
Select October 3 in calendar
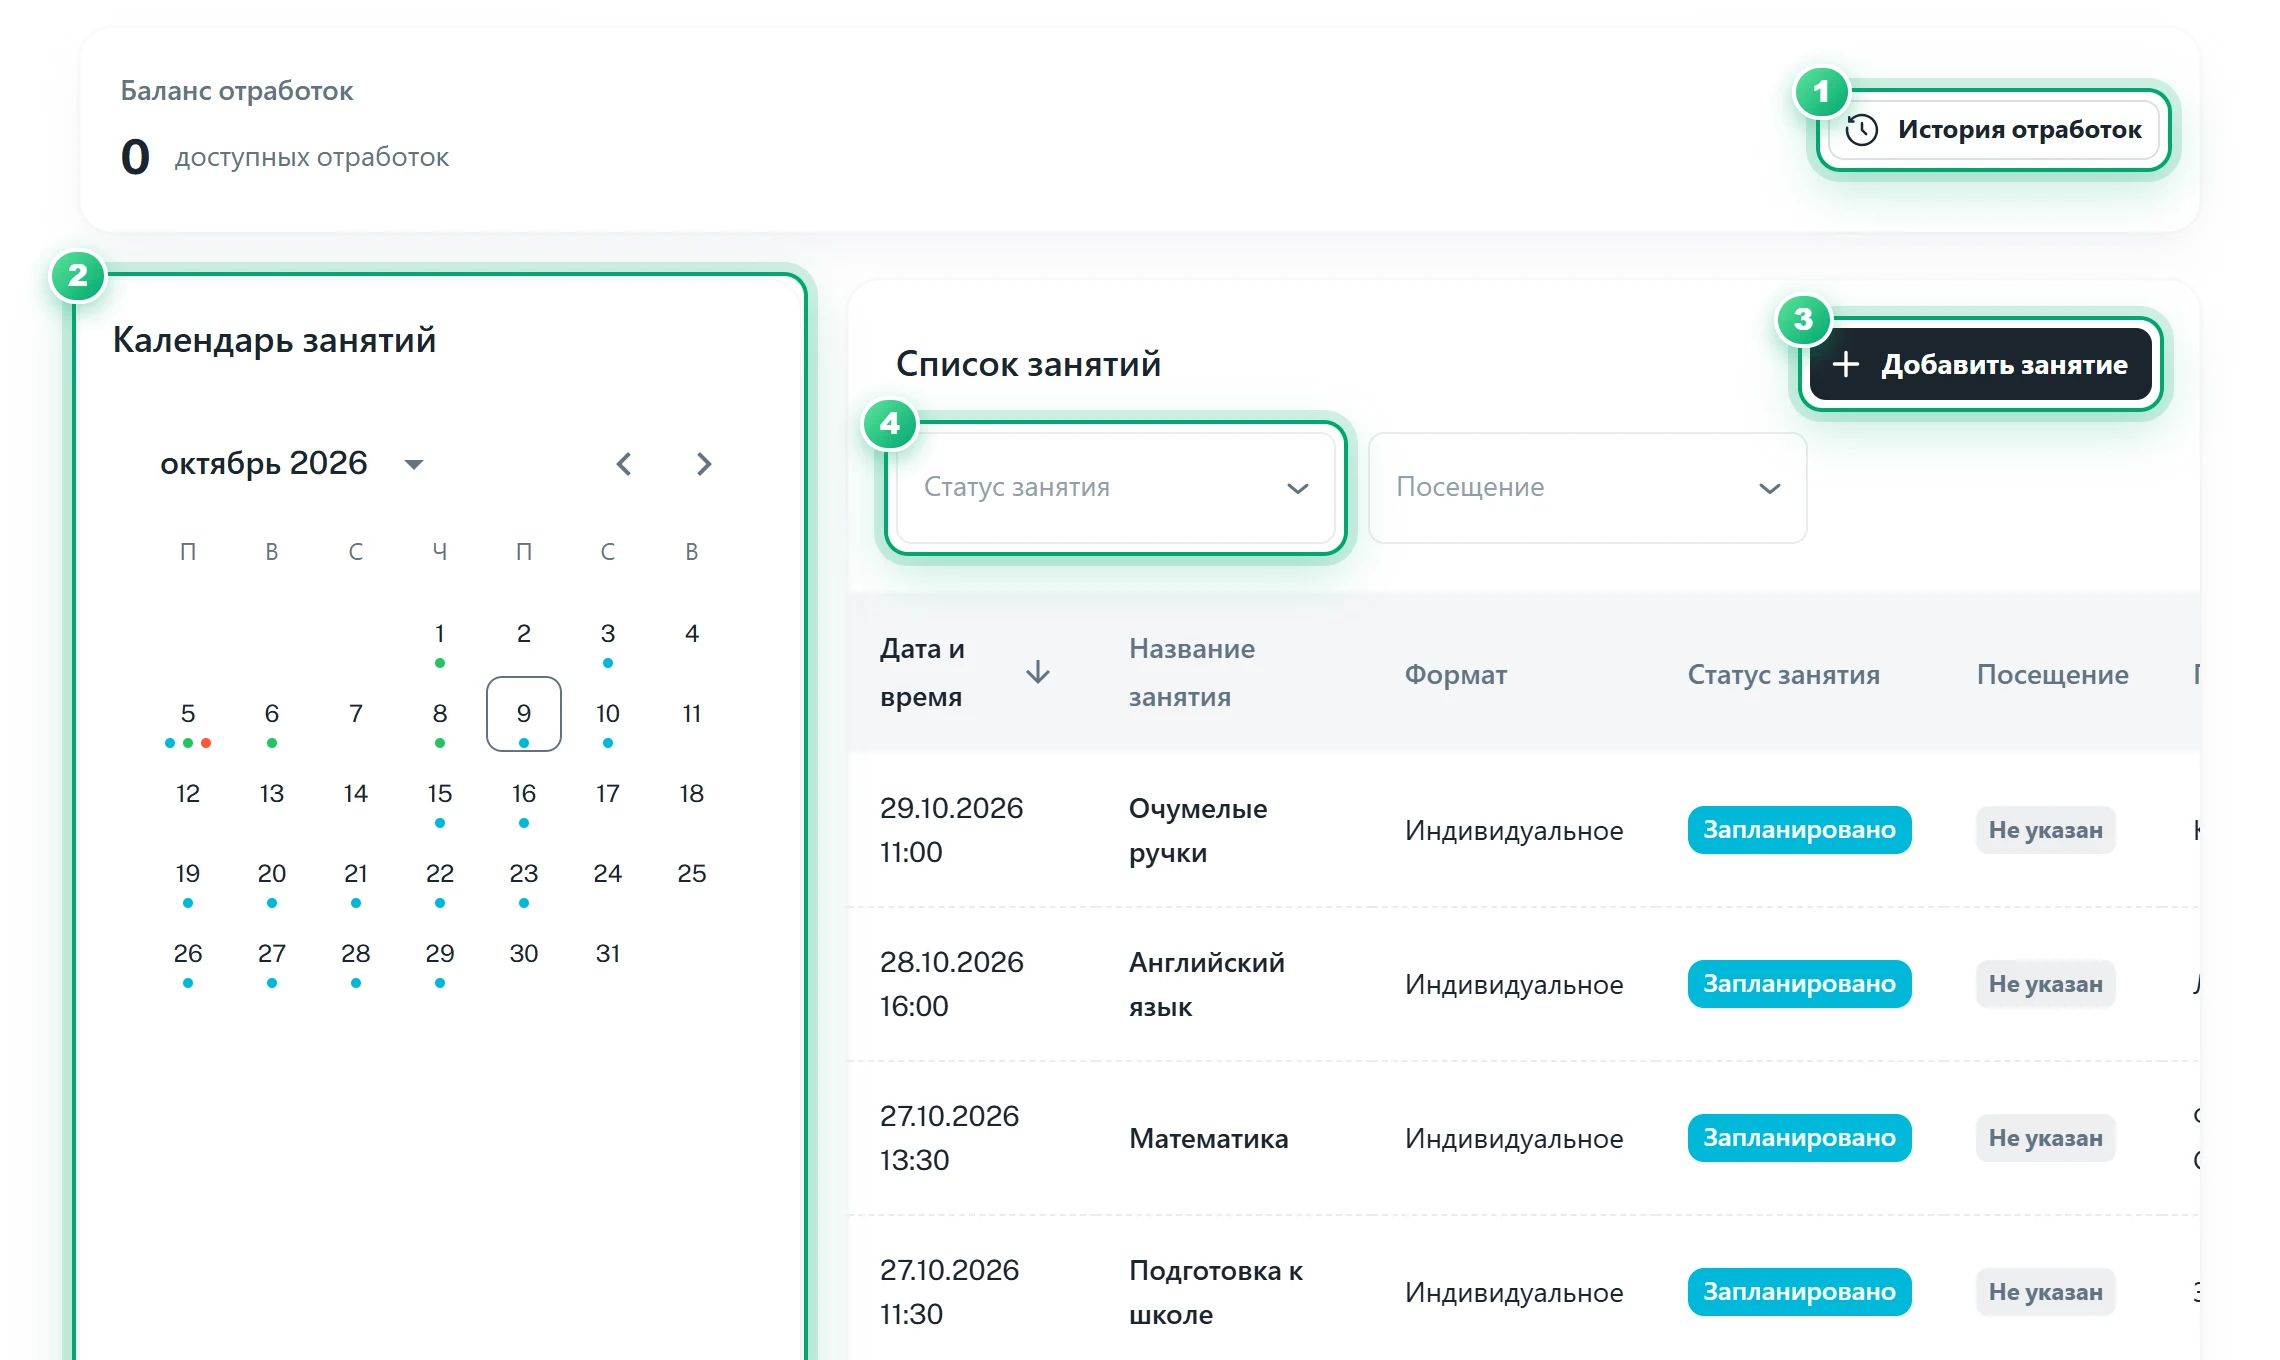pyautogui.click(x=608, y=634)
